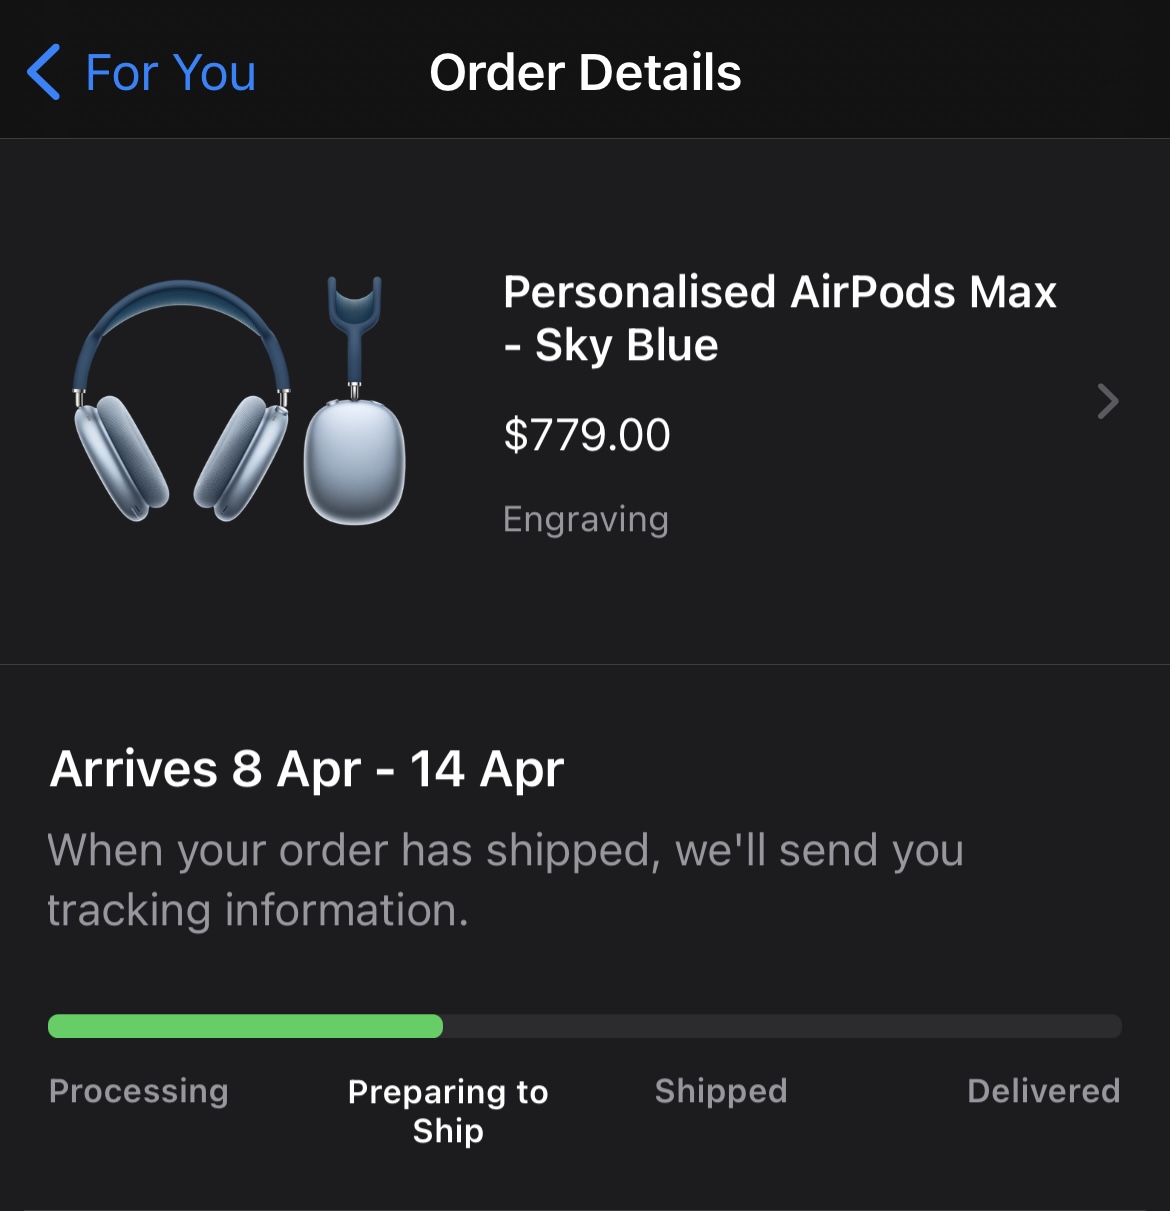The image size is (1170, 1211).
Task: Open Personalised AirPods Max - Sky Blue item
Action: tap(779, 318)
